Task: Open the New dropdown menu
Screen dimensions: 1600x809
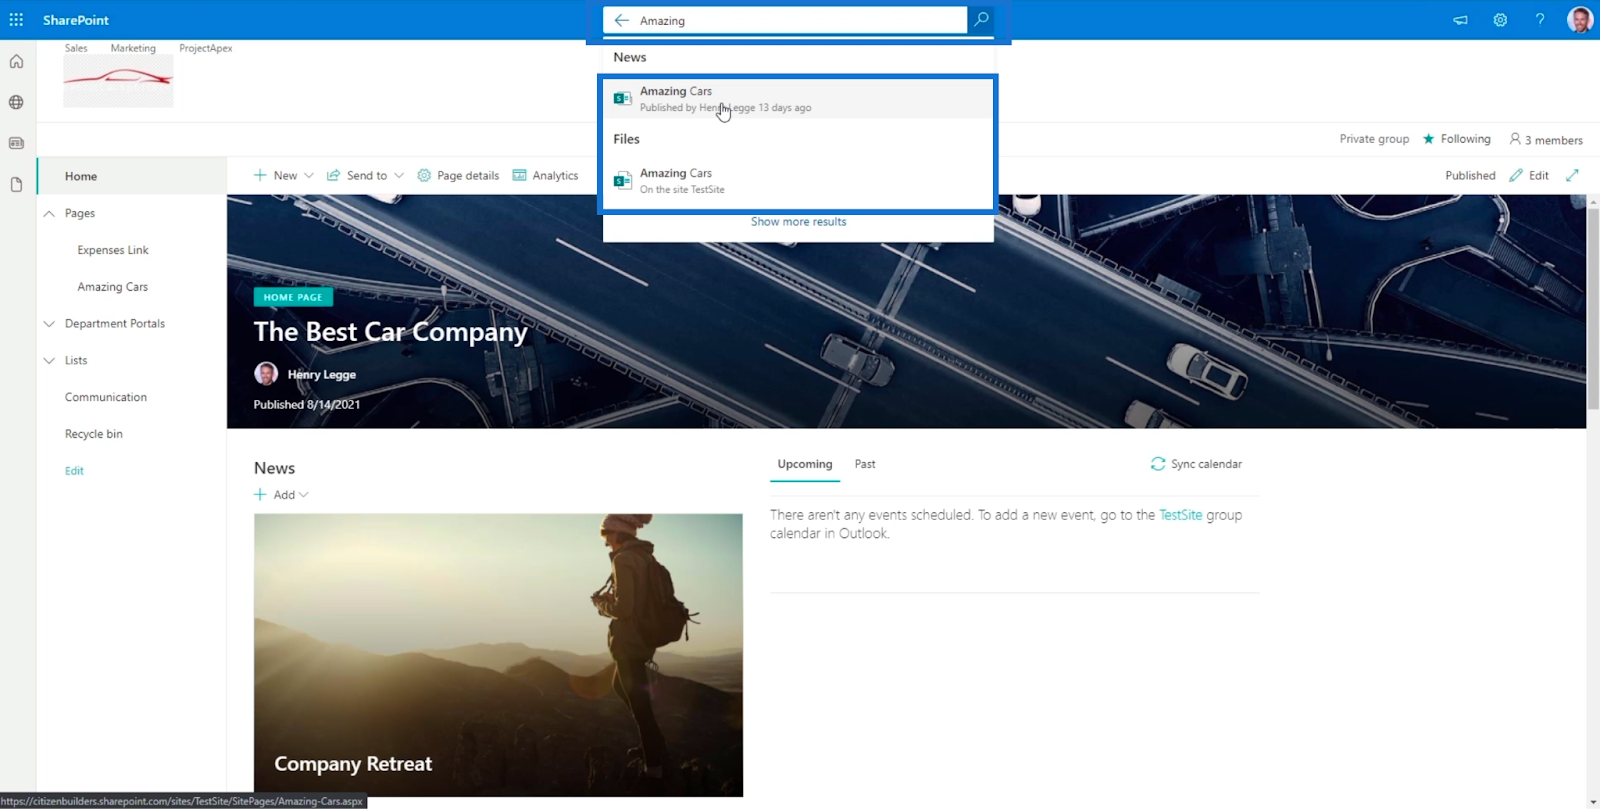Action: (283, 175)
